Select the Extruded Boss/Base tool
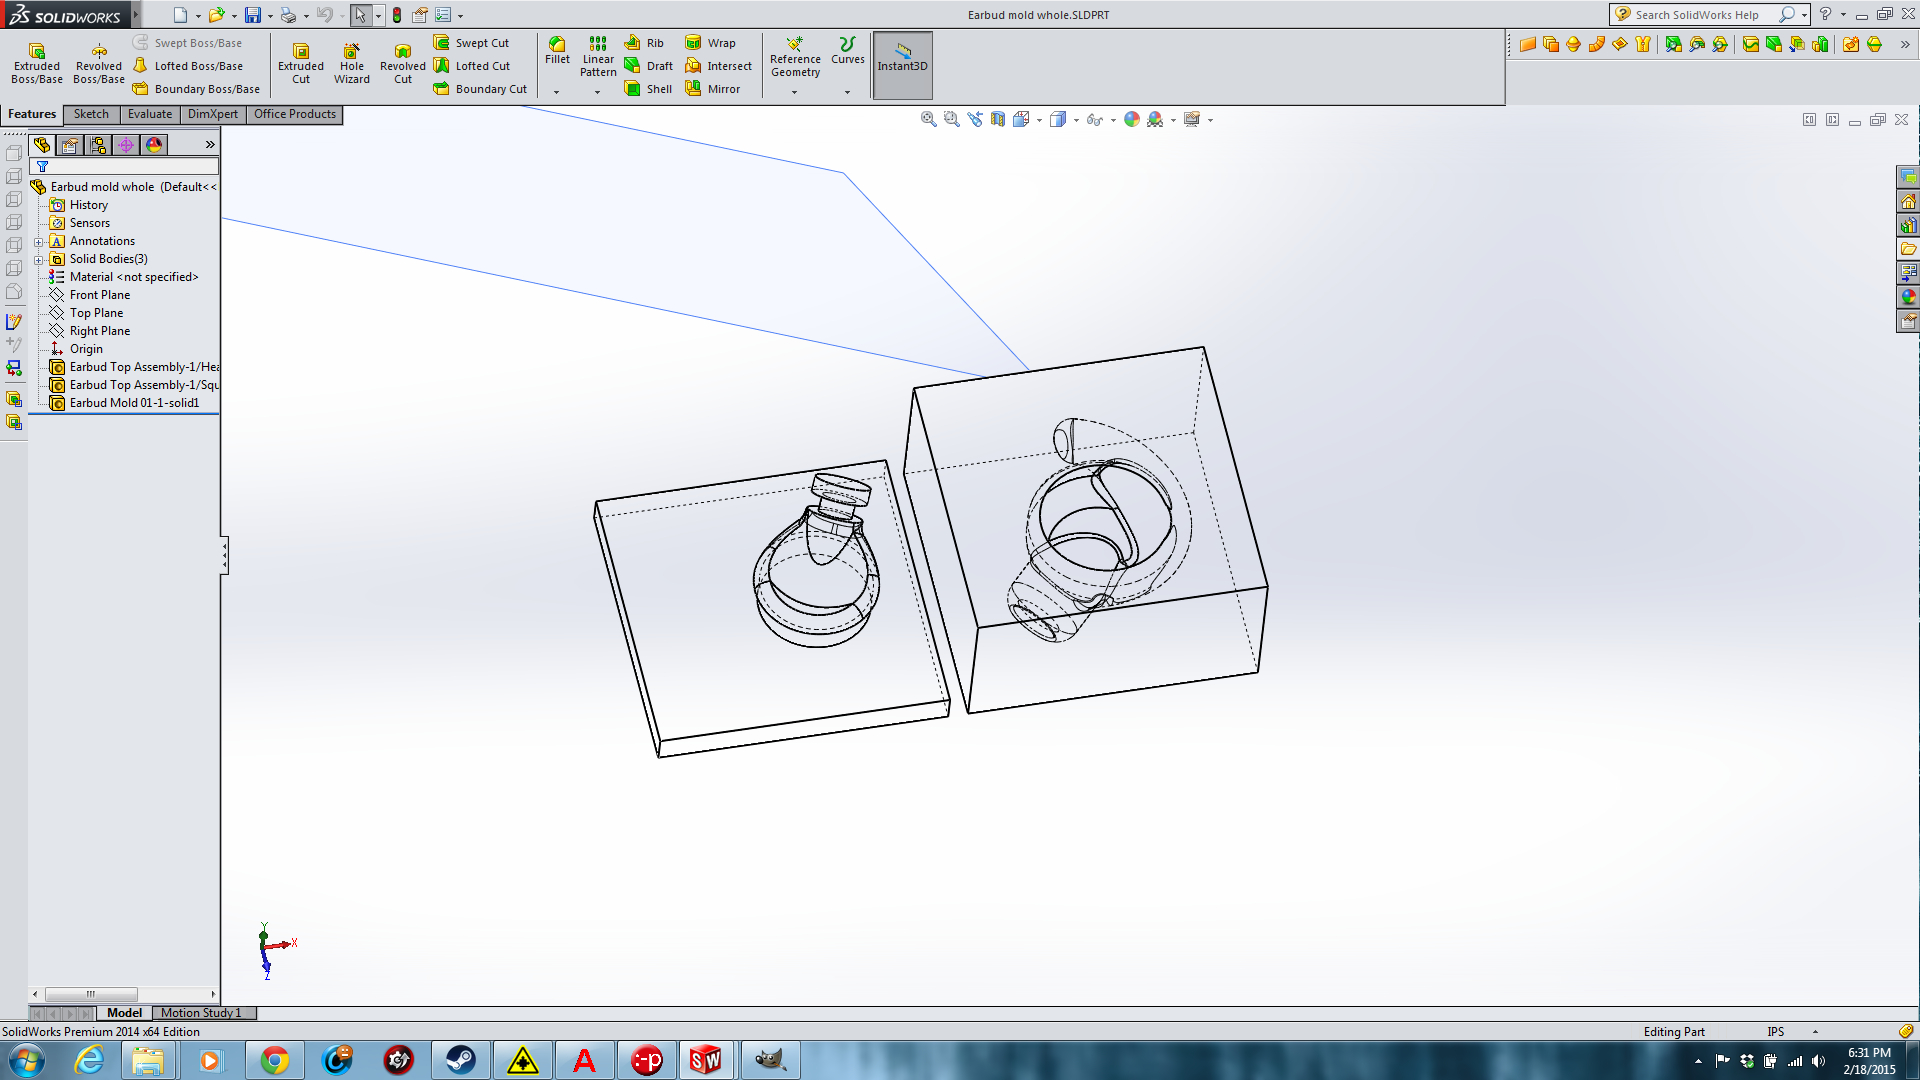 37,64
